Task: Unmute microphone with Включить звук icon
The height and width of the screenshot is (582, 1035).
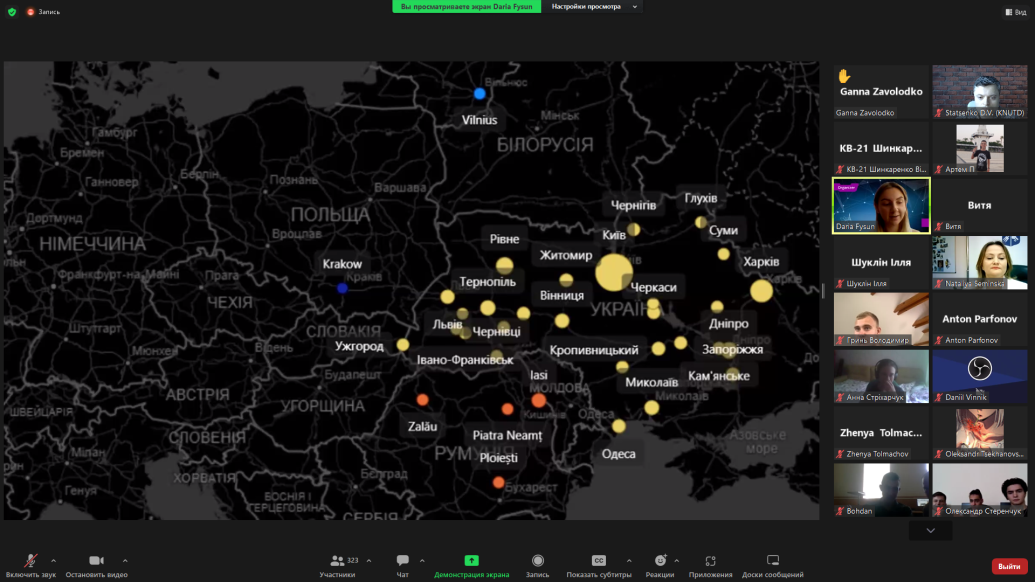Action: coord(30,560)
